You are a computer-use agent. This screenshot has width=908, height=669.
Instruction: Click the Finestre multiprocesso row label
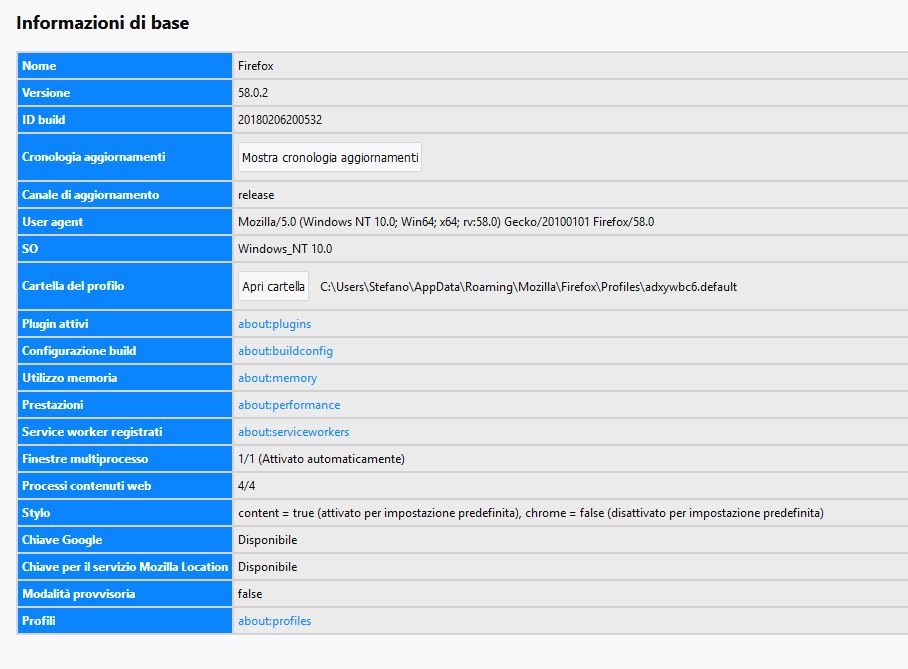tap(85, 459)
